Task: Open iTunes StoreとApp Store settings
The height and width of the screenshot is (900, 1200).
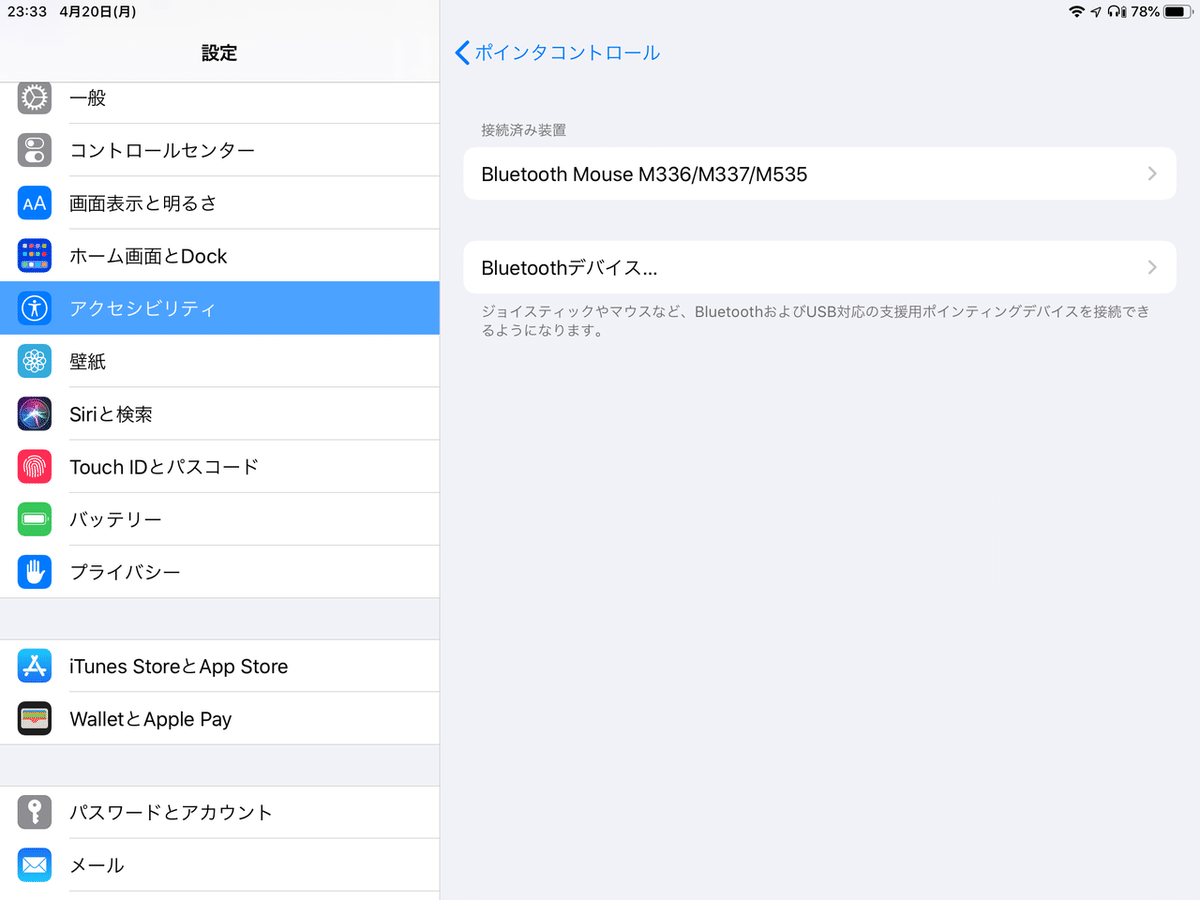Action: click(x=220, y=666)
